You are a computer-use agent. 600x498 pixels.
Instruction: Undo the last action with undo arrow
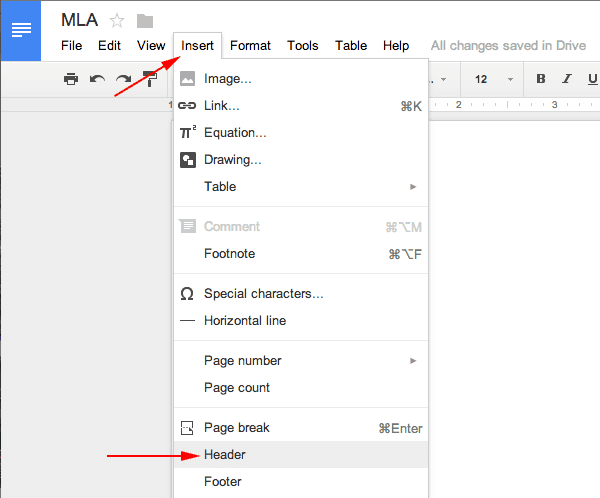(x=97, y=79)
